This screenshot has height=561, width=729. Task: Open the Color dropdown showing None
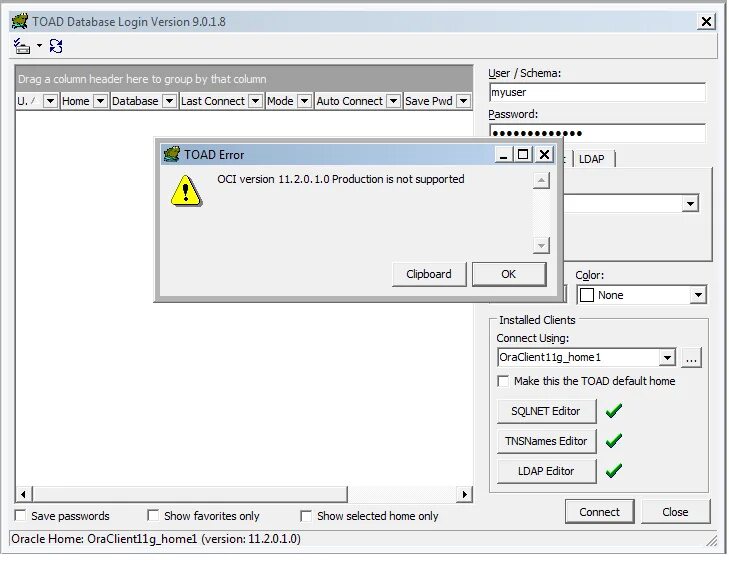(697, 295)
